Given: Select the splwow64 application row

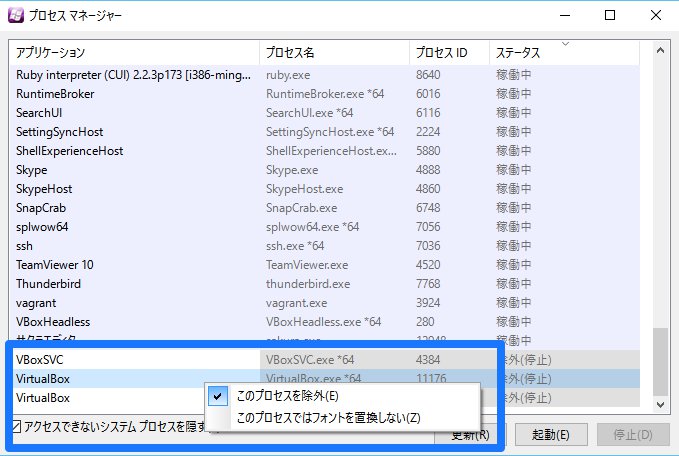Looking at the screenshot, I should (x=324, y=227).
